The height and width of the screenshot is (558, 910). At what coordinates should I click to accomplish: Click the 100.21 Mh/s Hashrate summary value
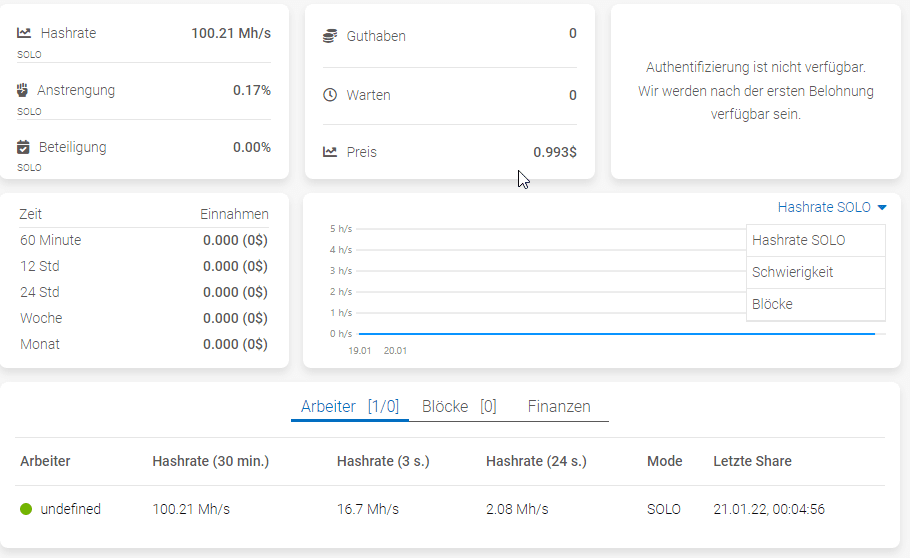[x=231, y=33]
